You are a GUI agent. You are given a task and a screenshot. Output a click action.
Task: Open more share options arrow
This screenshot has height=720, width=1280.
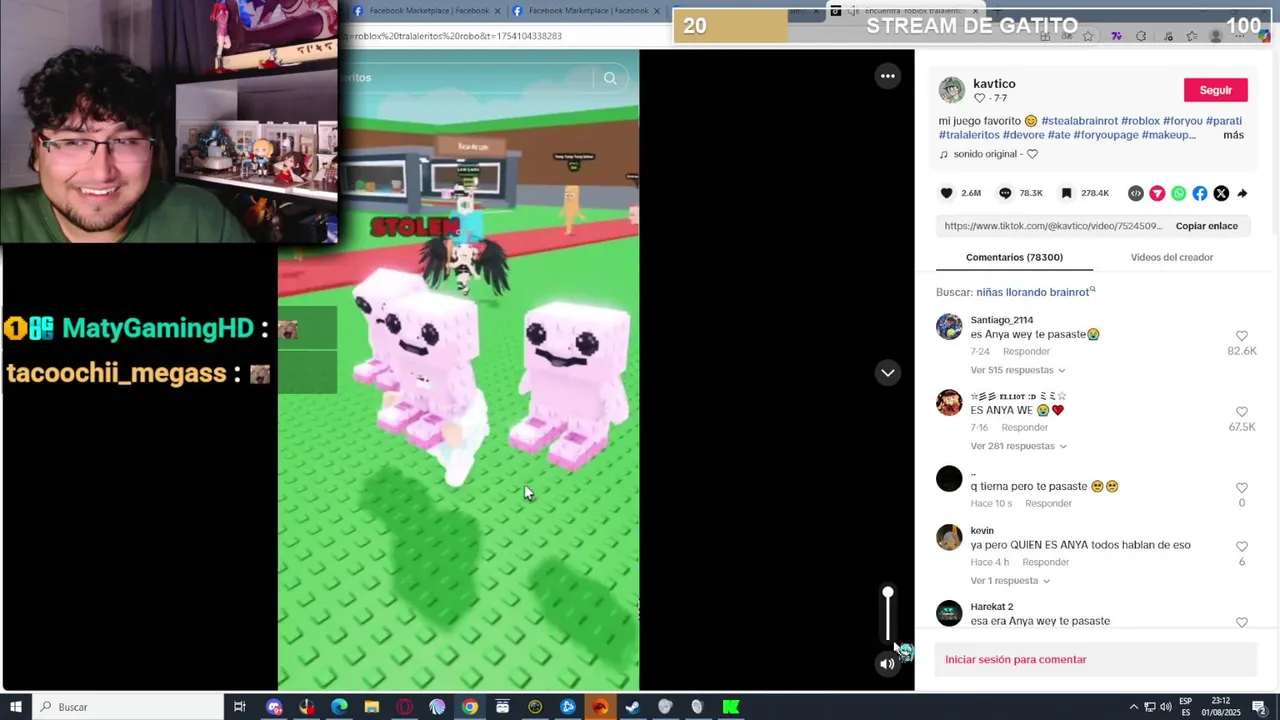1242,193
